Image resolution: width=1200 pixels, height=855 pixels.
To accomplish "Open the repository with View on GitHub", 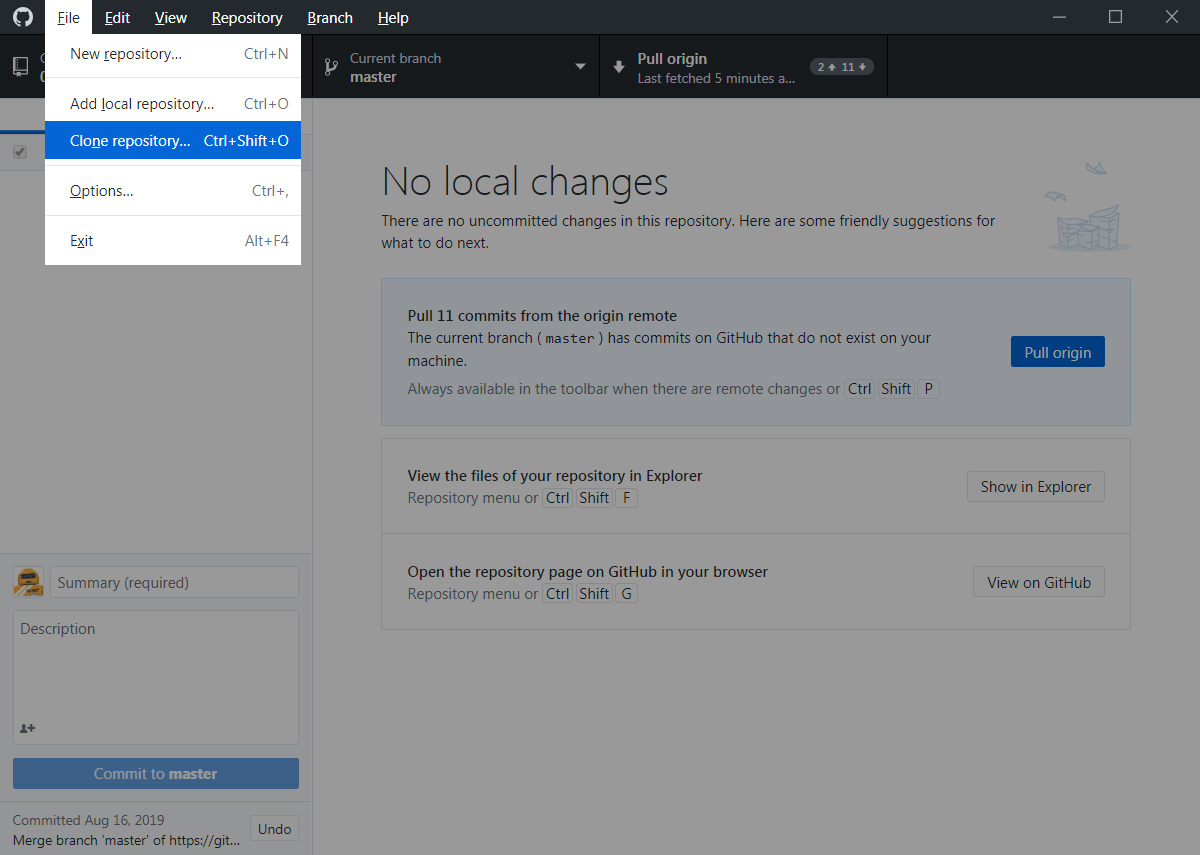I will (x=1038, y=581).
